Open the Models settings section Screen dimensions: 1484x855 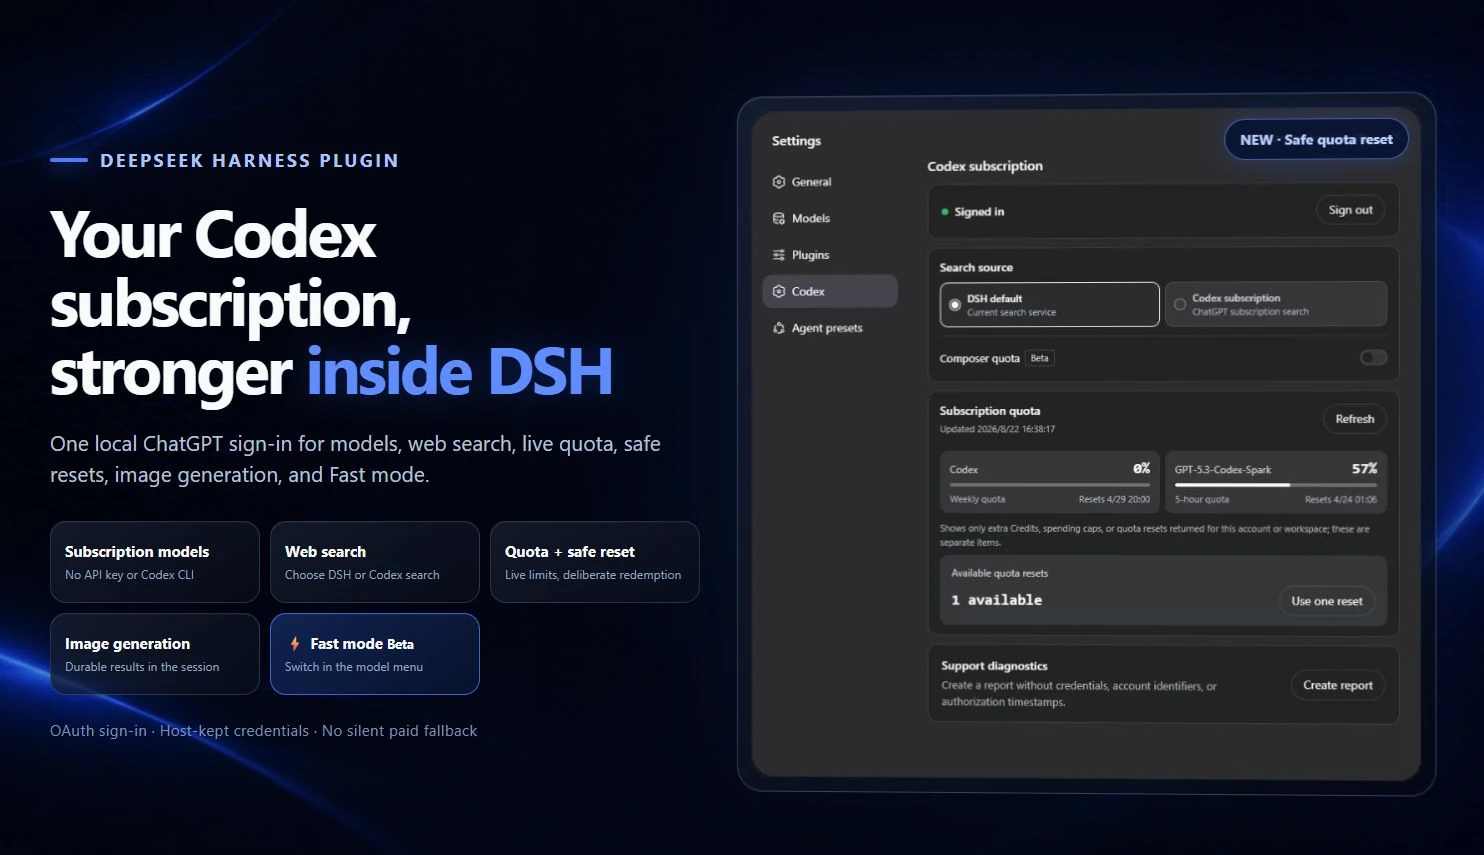(830, 218)
